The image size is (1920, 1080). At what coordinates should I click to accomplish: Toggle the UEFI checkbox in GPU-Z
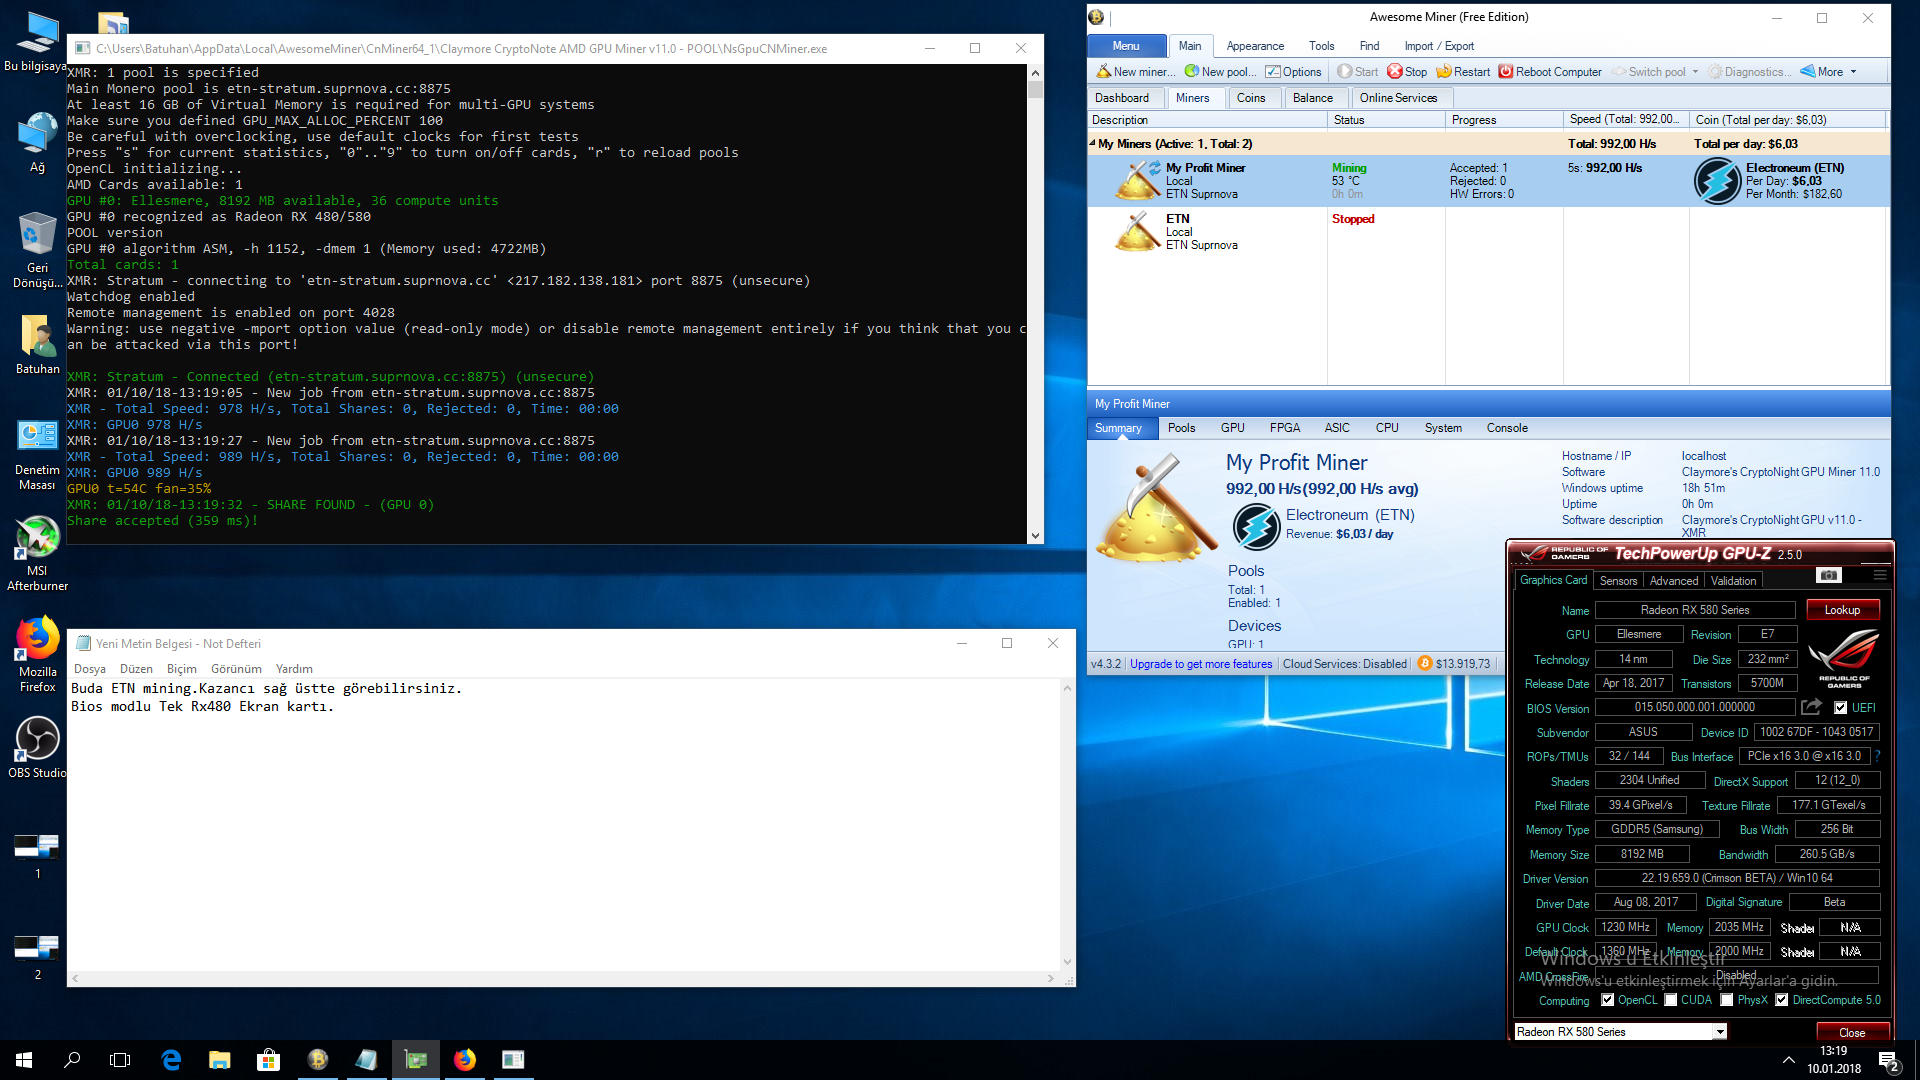1840,707
